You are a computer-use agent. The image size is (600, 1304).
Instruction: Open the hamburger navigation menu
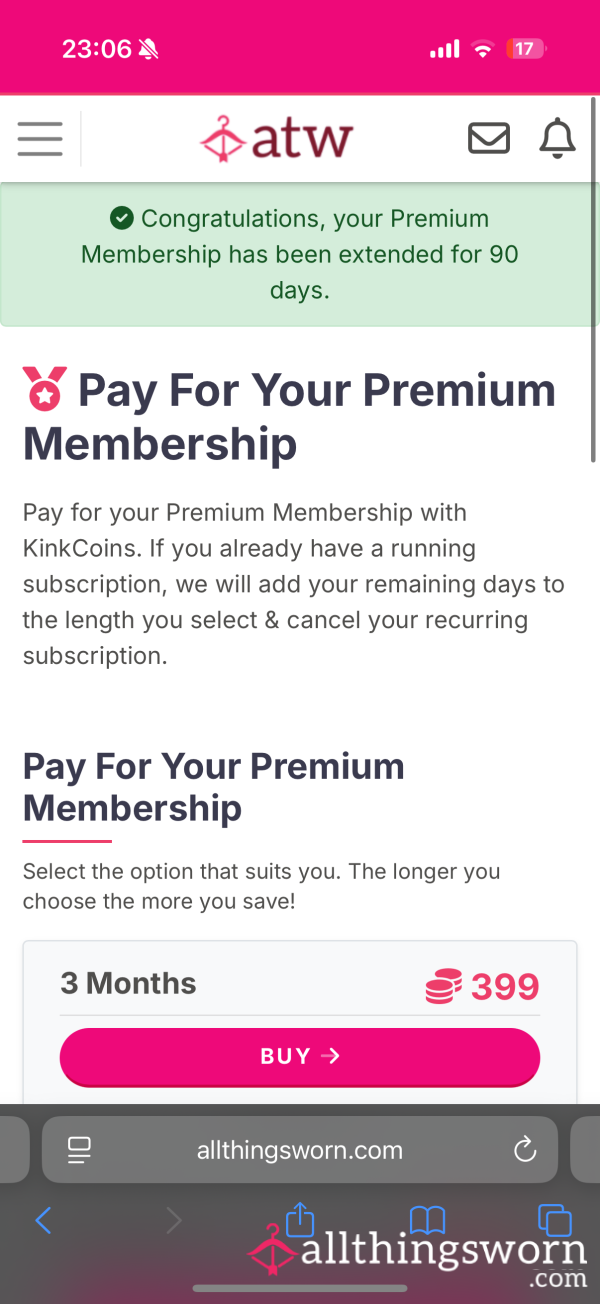(x=40, y=139)
